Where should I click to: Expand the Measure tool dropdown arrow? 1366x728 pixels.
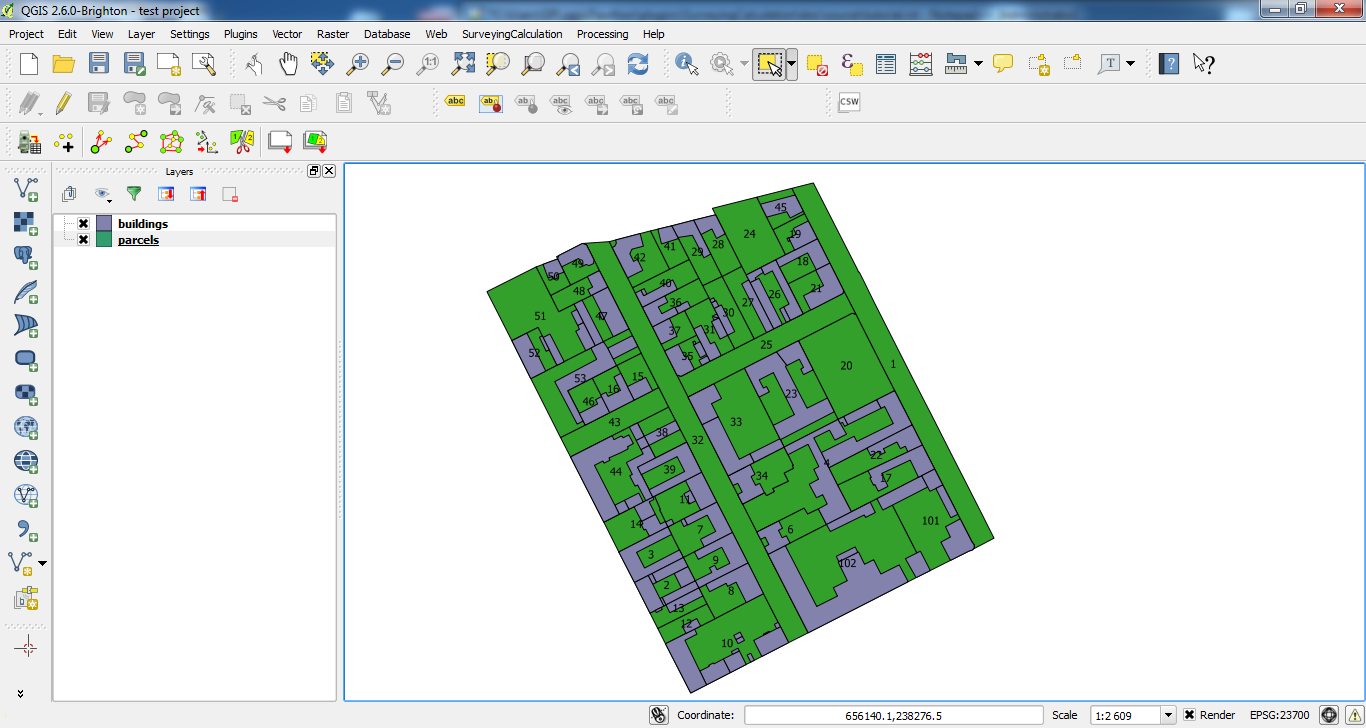[x=978, y=64]
